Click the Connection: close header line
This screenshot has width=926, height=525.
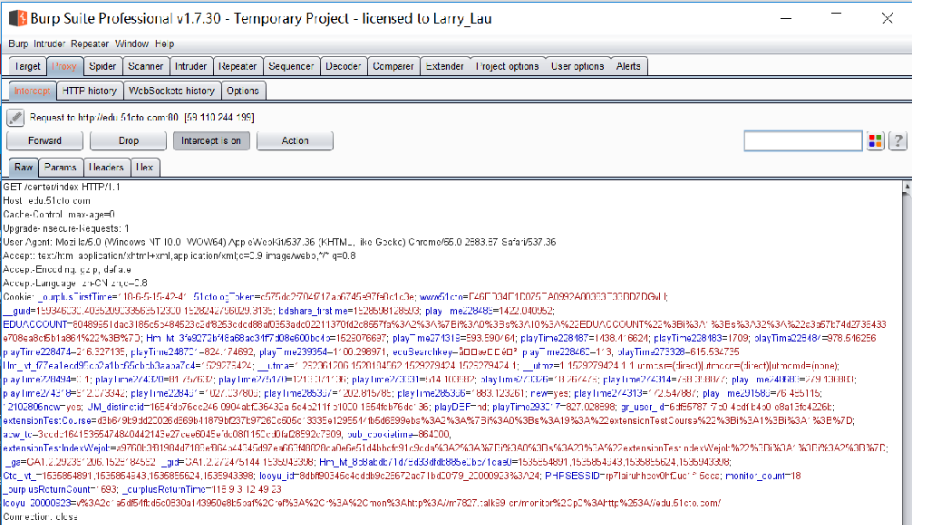click(40, 517)
